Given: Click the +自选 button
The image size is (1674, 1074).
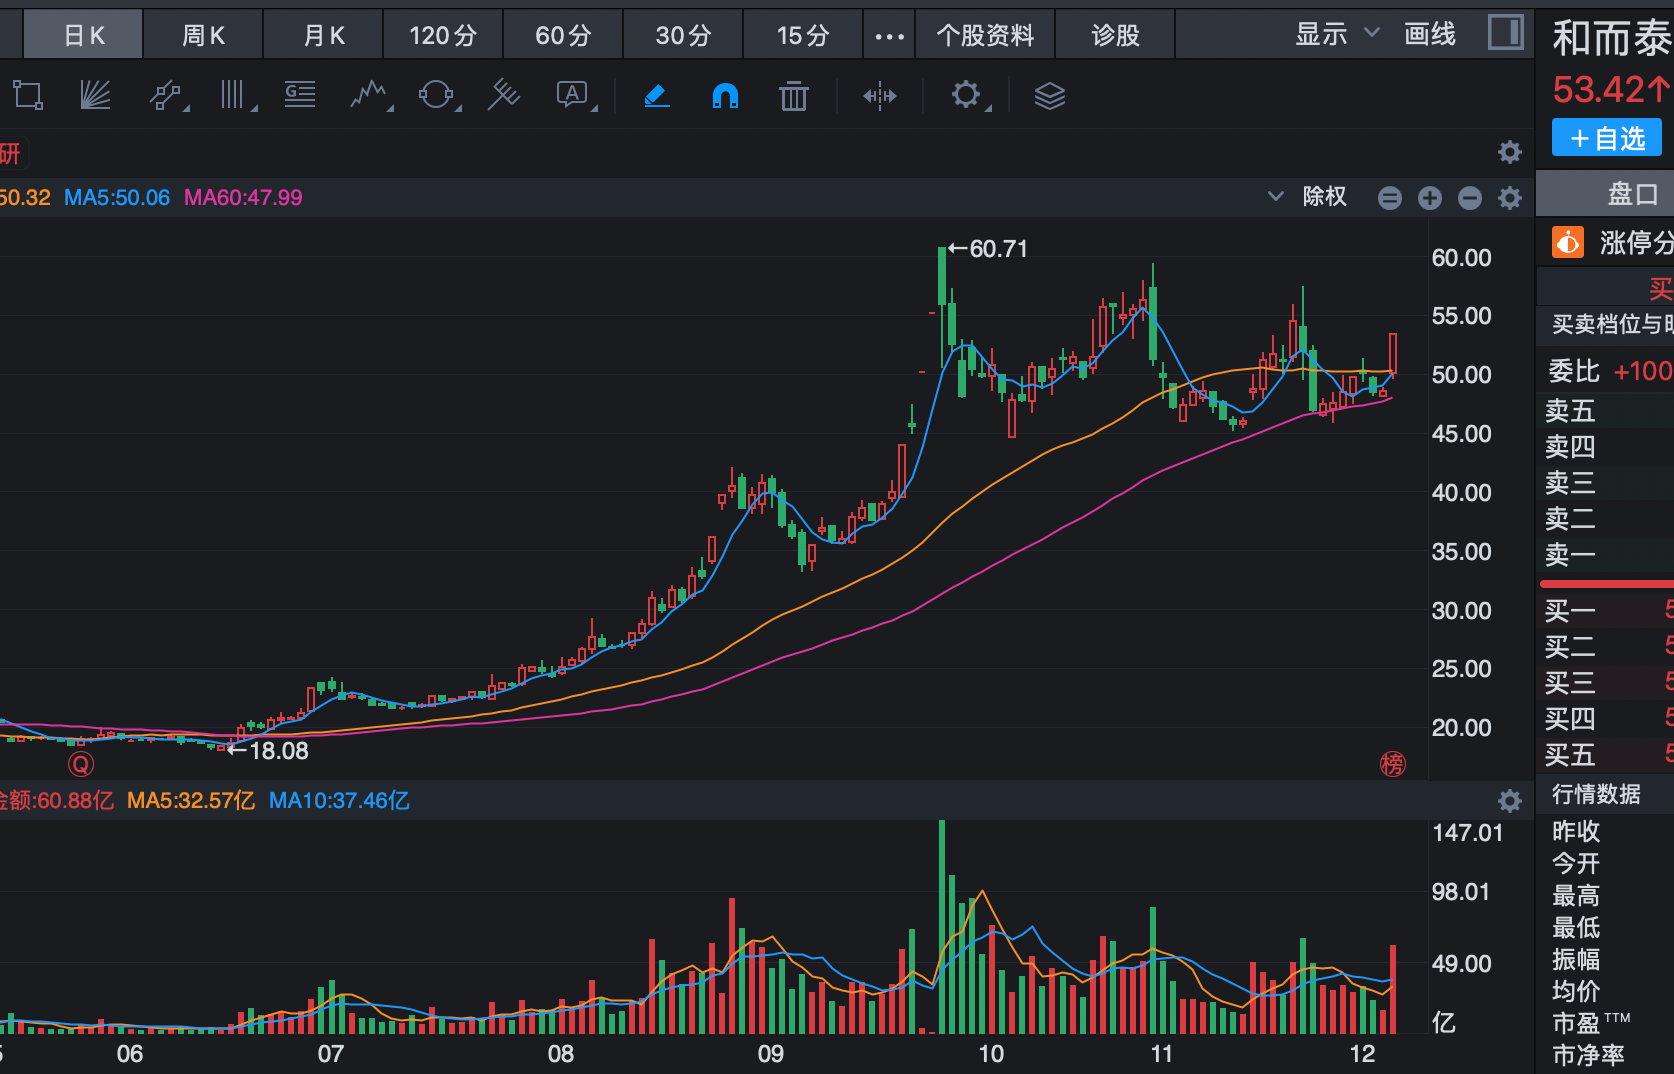Looking at the screenshot, I should [1607, 138].
